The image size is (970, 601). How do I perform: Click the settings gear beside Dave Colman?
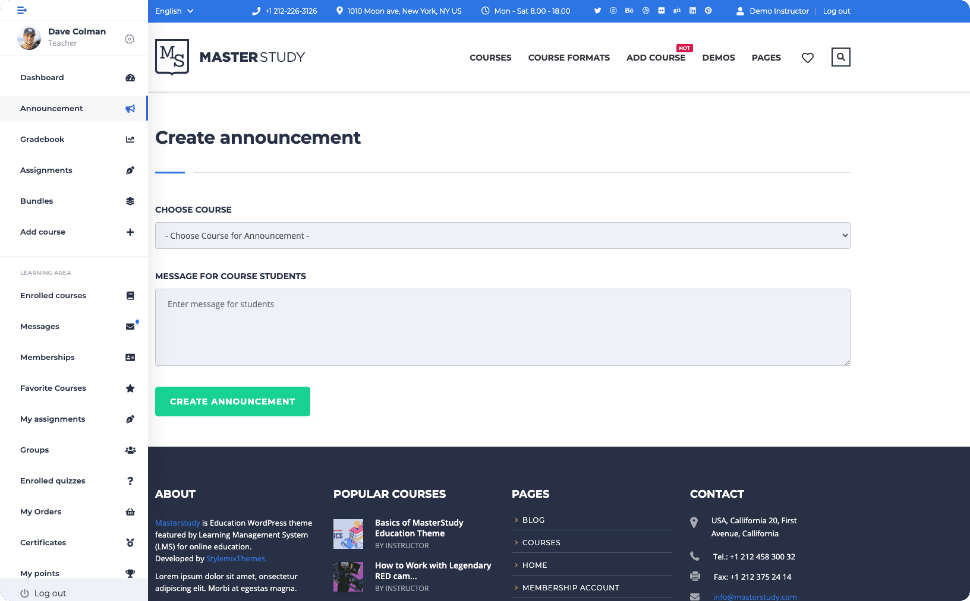point(130,39)
